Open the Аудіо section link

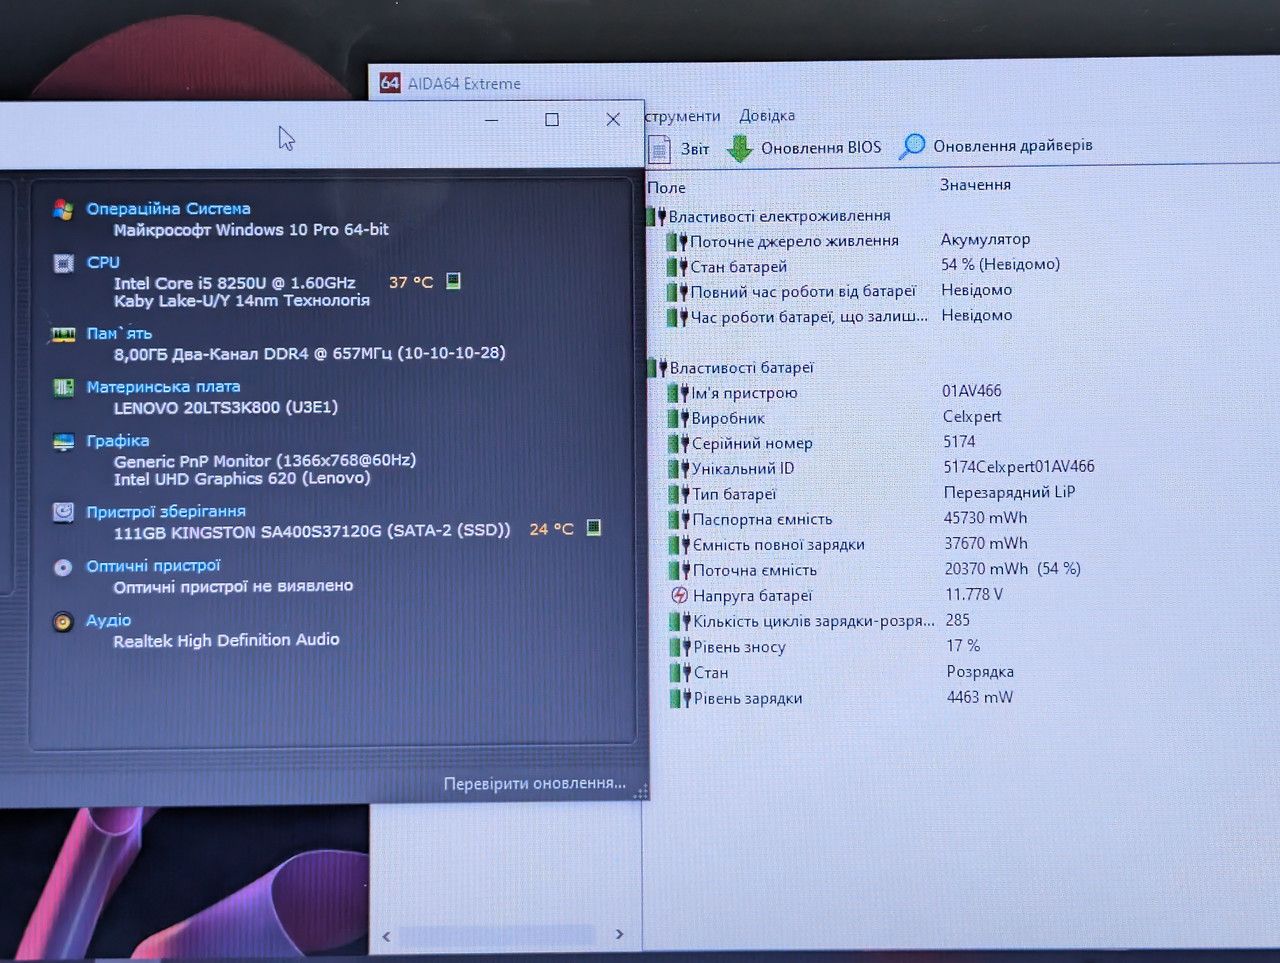(x=108, y=620)
